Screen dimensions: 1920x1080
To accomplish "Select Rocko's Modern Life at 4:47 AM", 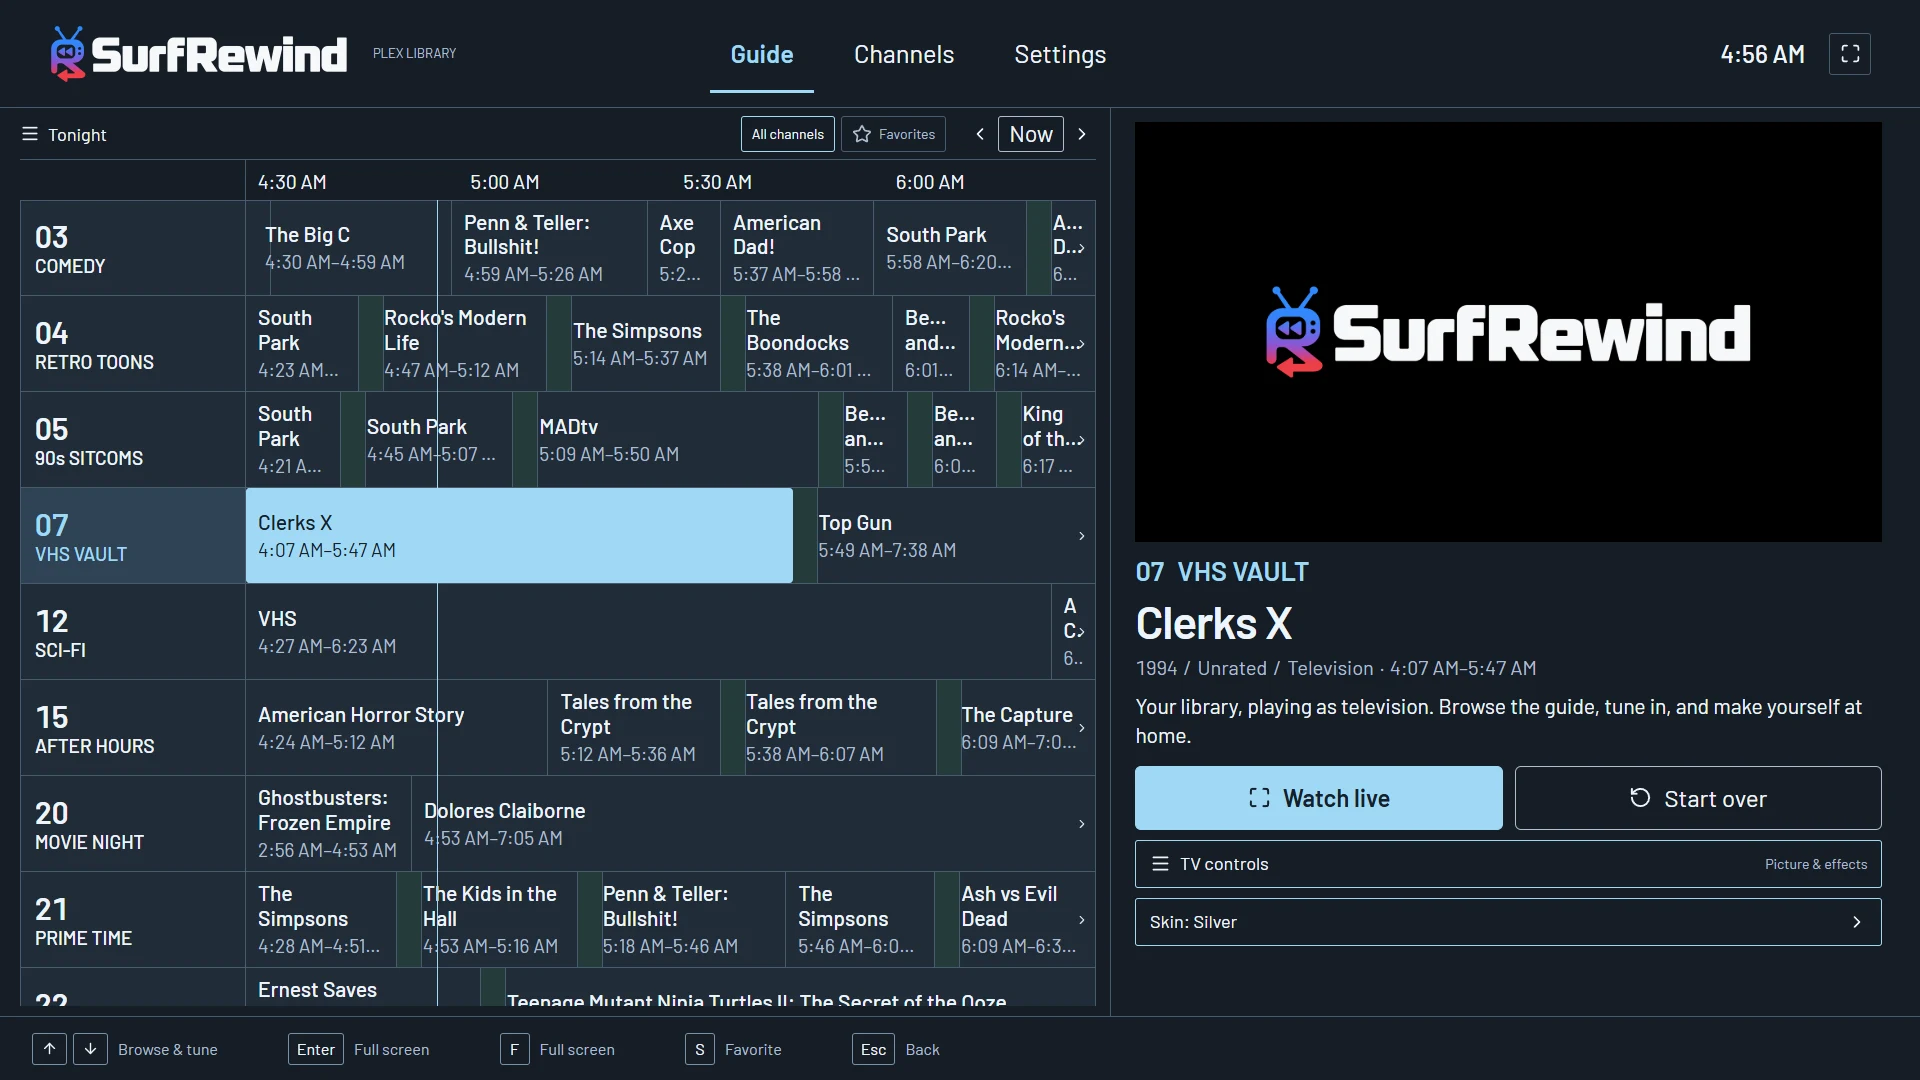I will 464,344.
